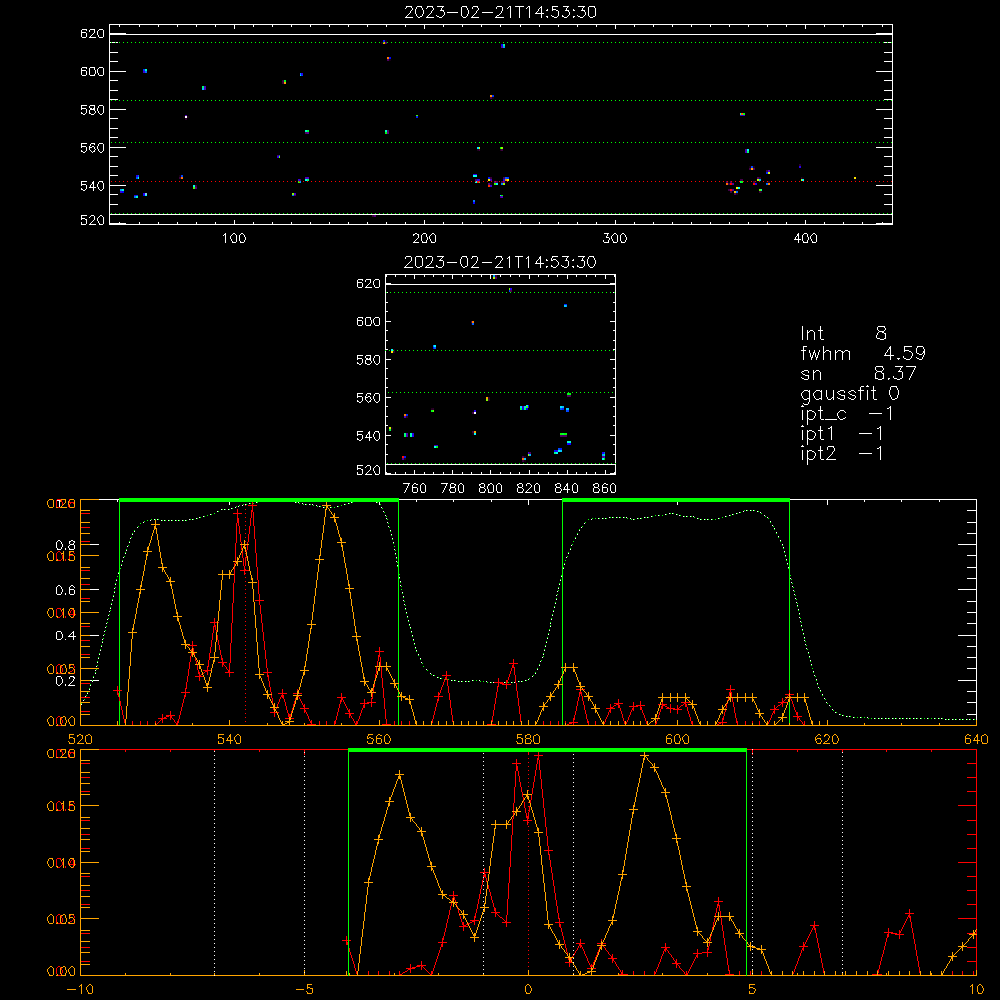The width and height of the screenshot is (1000, 1000).
Task: Click the 540 y-axis label of middle plot
Action: click(368, 436)
